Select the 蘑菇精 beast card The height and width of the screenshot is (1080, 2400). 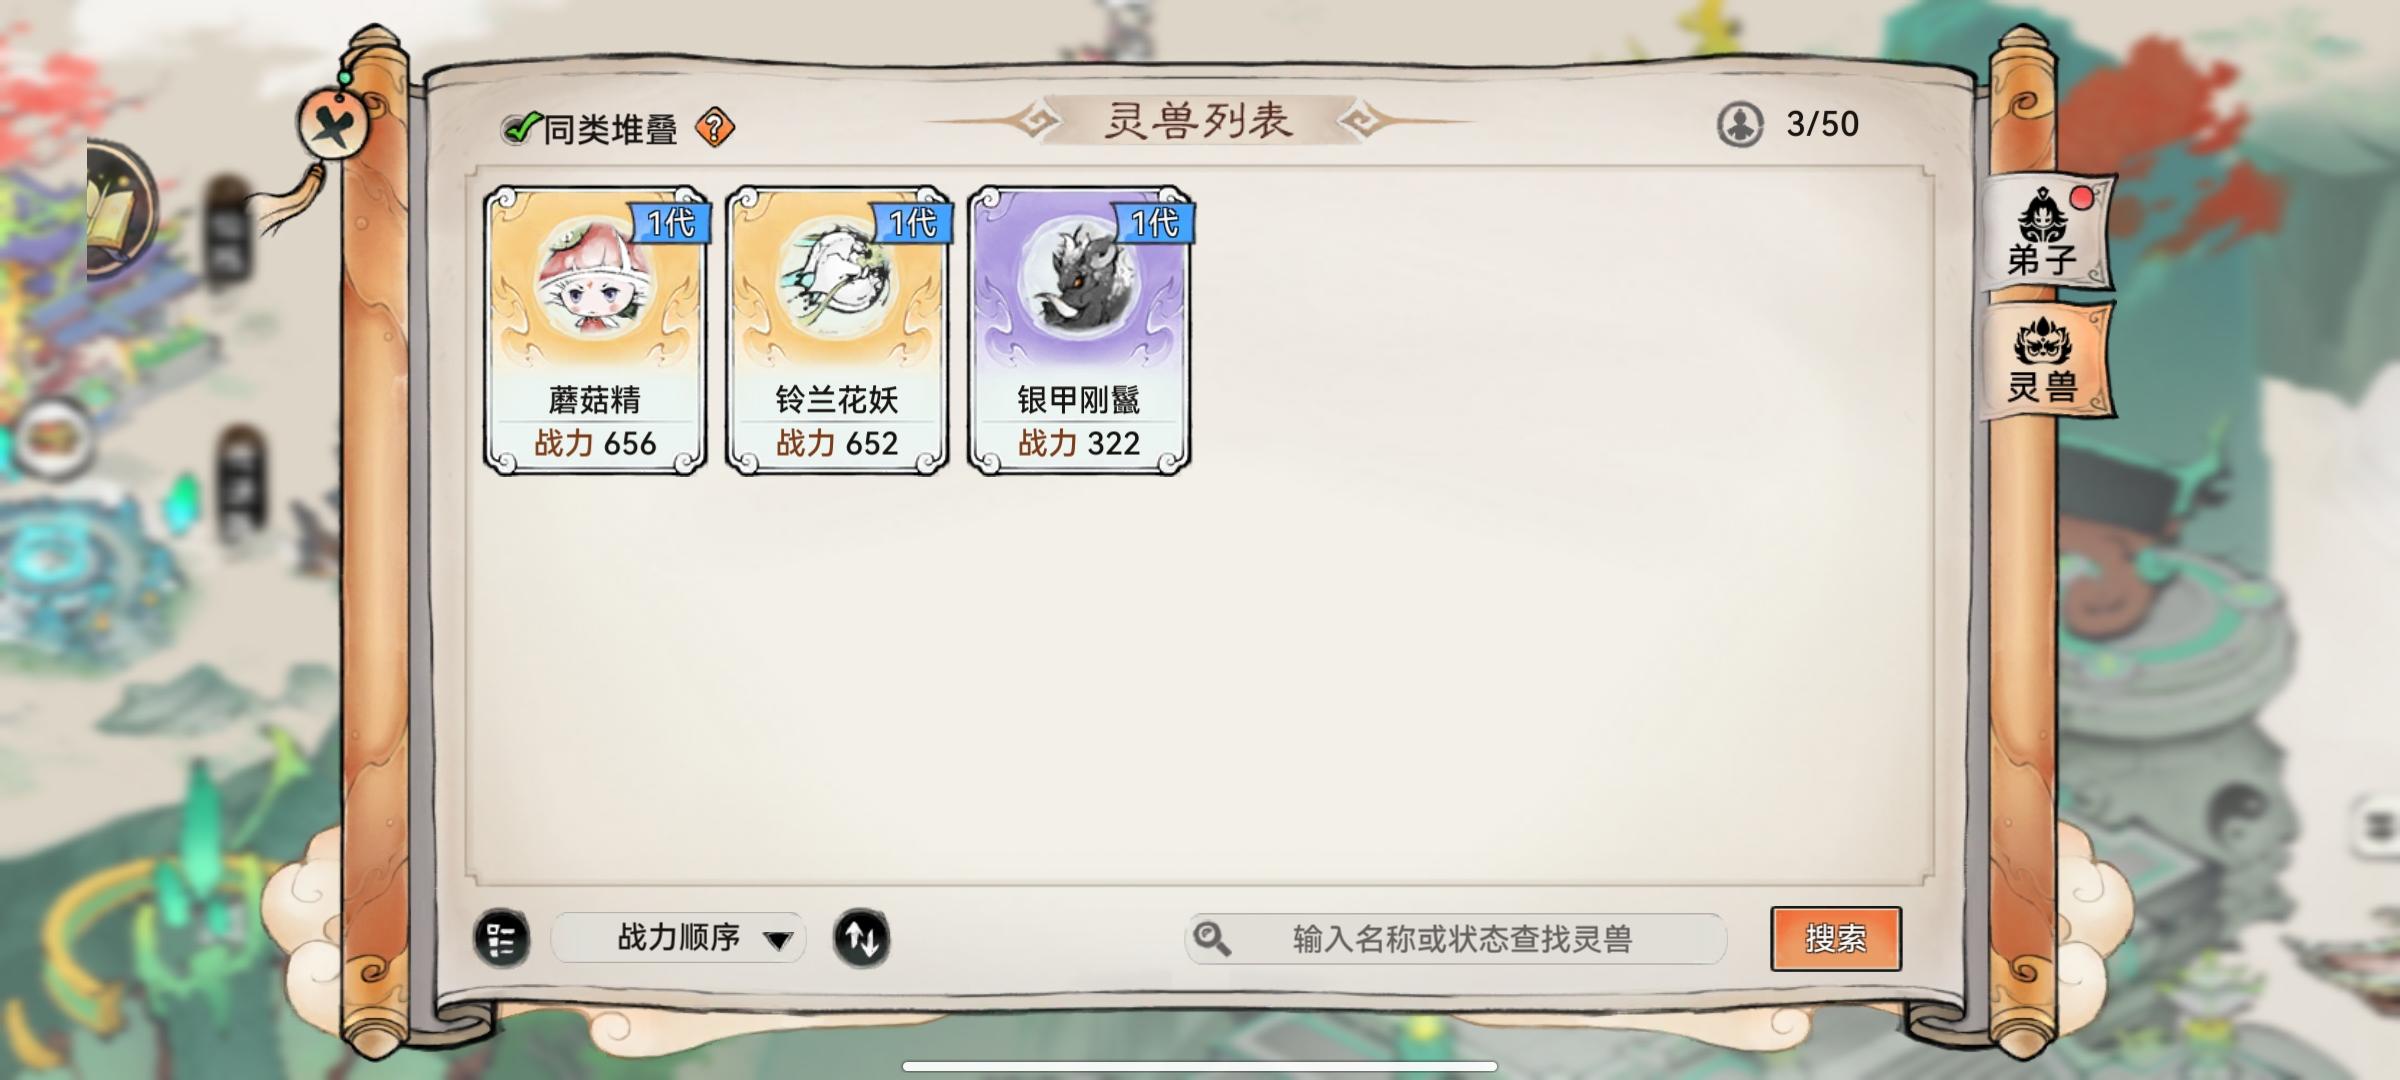click(x=595, y=330)
